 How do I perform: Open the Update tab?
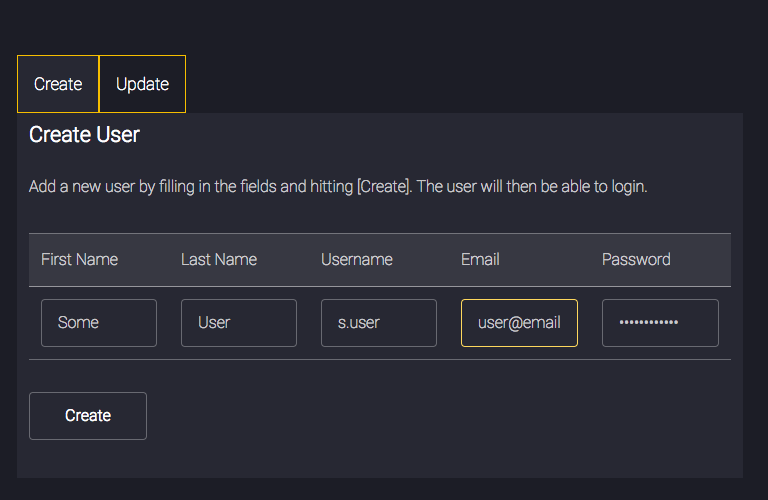pos(143,84)
